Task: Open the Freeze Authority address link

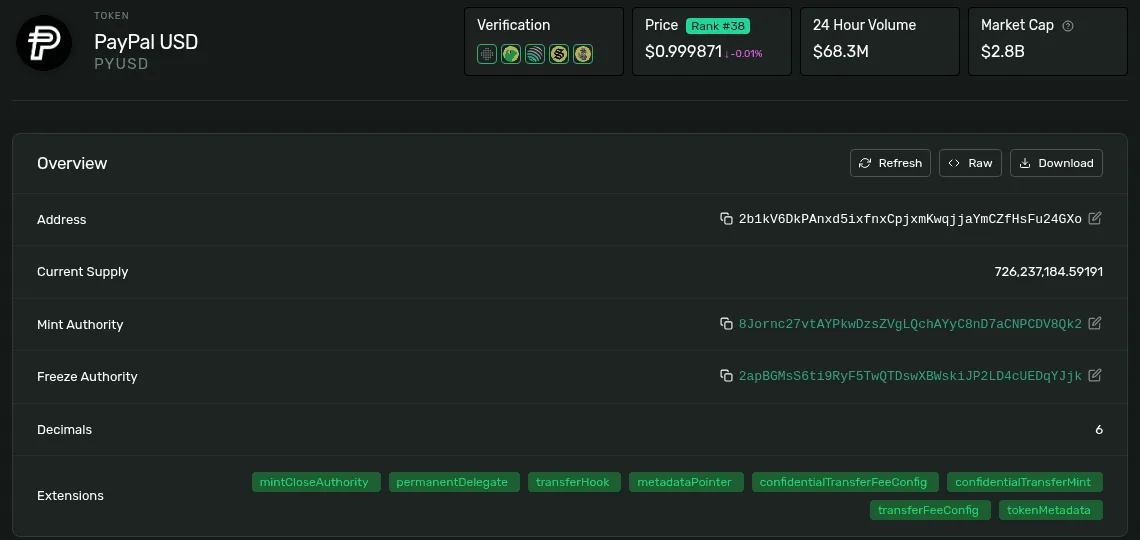Action: coord(910,376)
